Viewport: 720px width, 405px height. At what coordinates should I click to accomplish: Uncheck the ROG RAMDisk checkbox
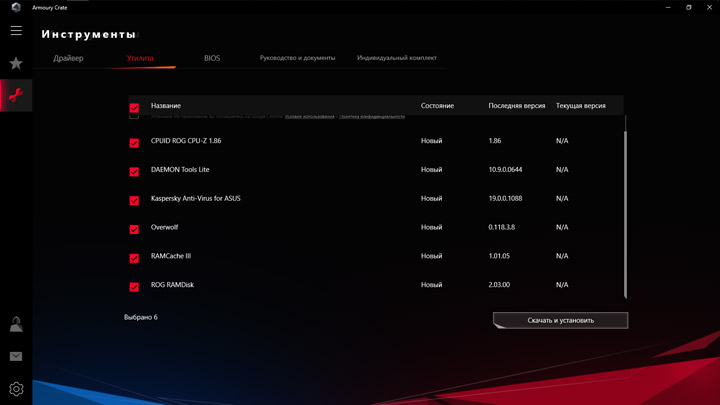tap(134, 287)
